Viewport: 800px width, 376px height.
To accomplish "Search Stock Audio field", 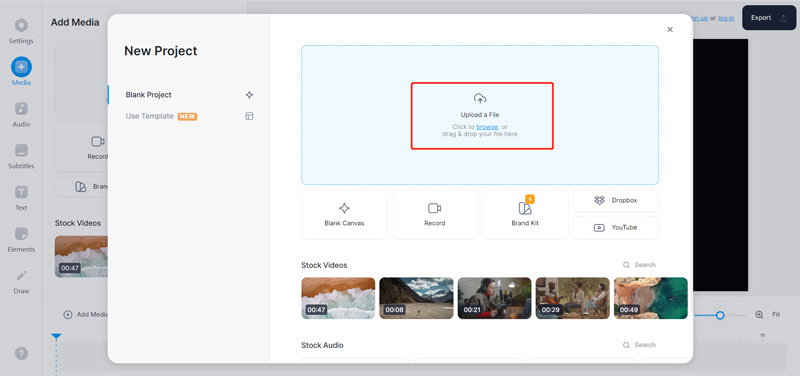I will 639,345.
